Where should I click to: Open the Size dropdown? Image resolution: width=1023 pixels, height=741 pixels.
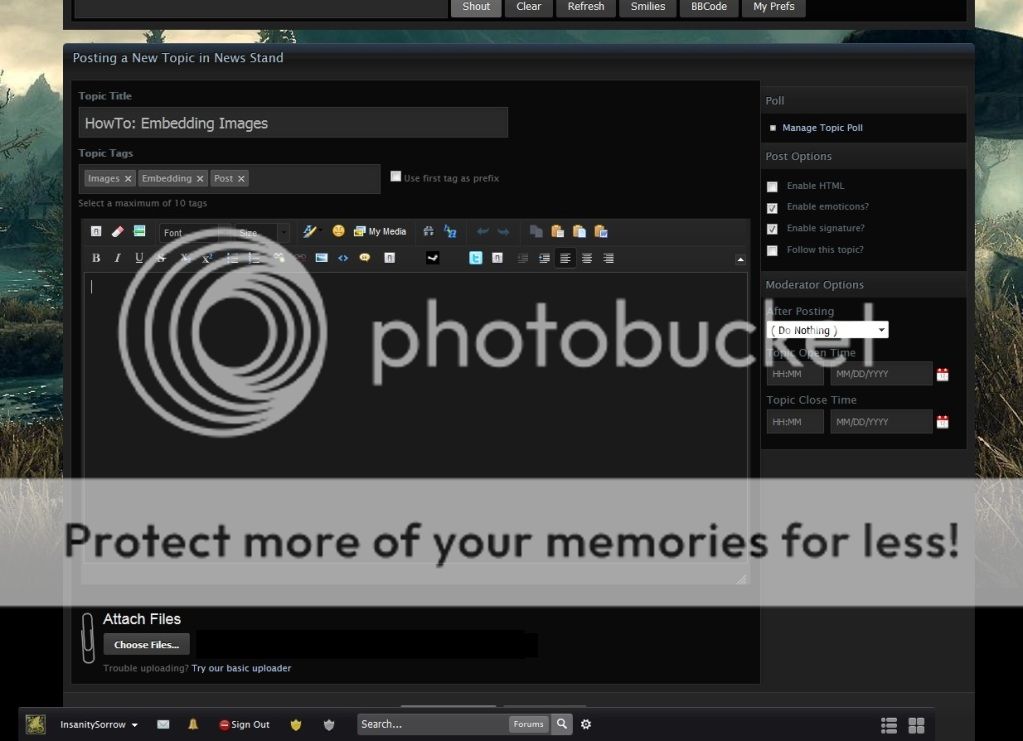(262, 232)
